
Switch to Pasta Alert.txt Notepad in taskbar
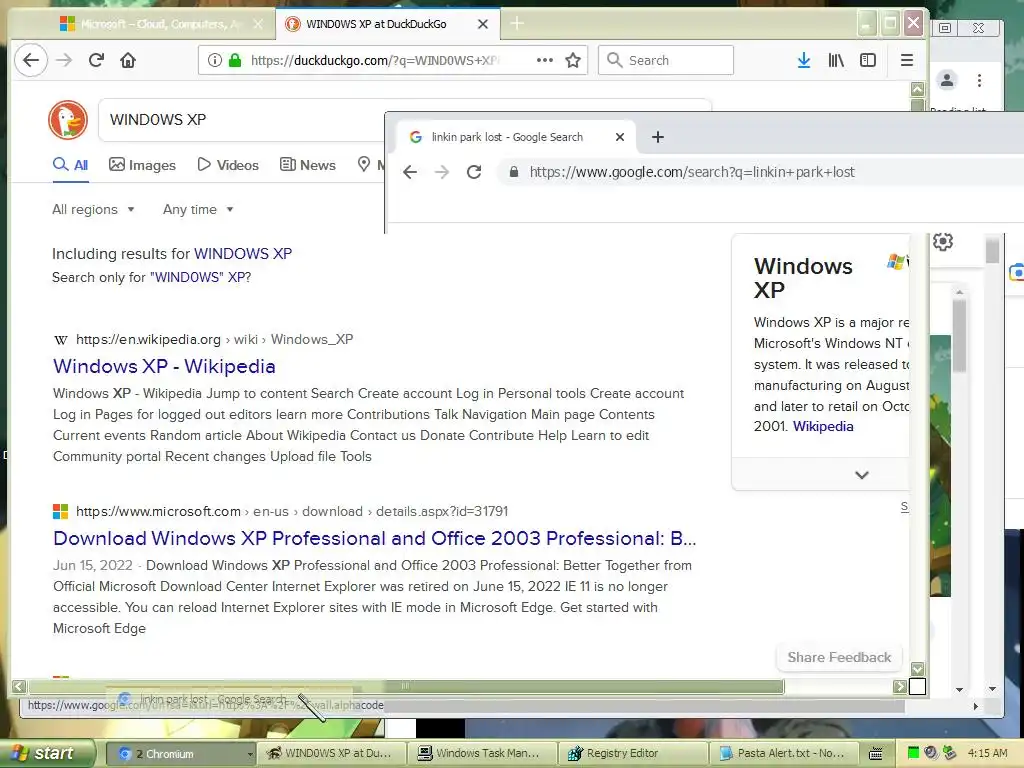(x=783, y=754)
